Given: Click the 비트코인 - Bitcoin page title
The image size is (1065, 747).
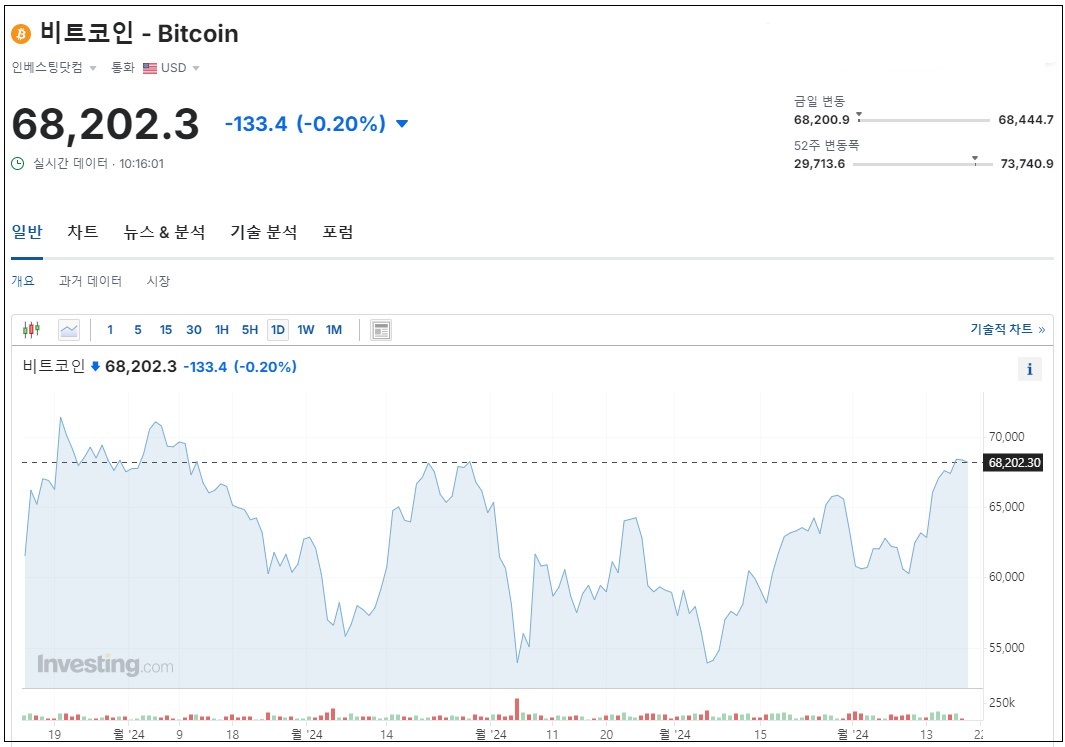Looking at the screenshot, I should point(139,33).
